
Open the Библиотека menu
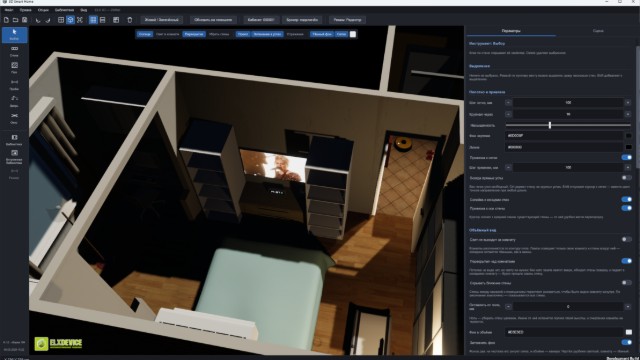point(64,10)
